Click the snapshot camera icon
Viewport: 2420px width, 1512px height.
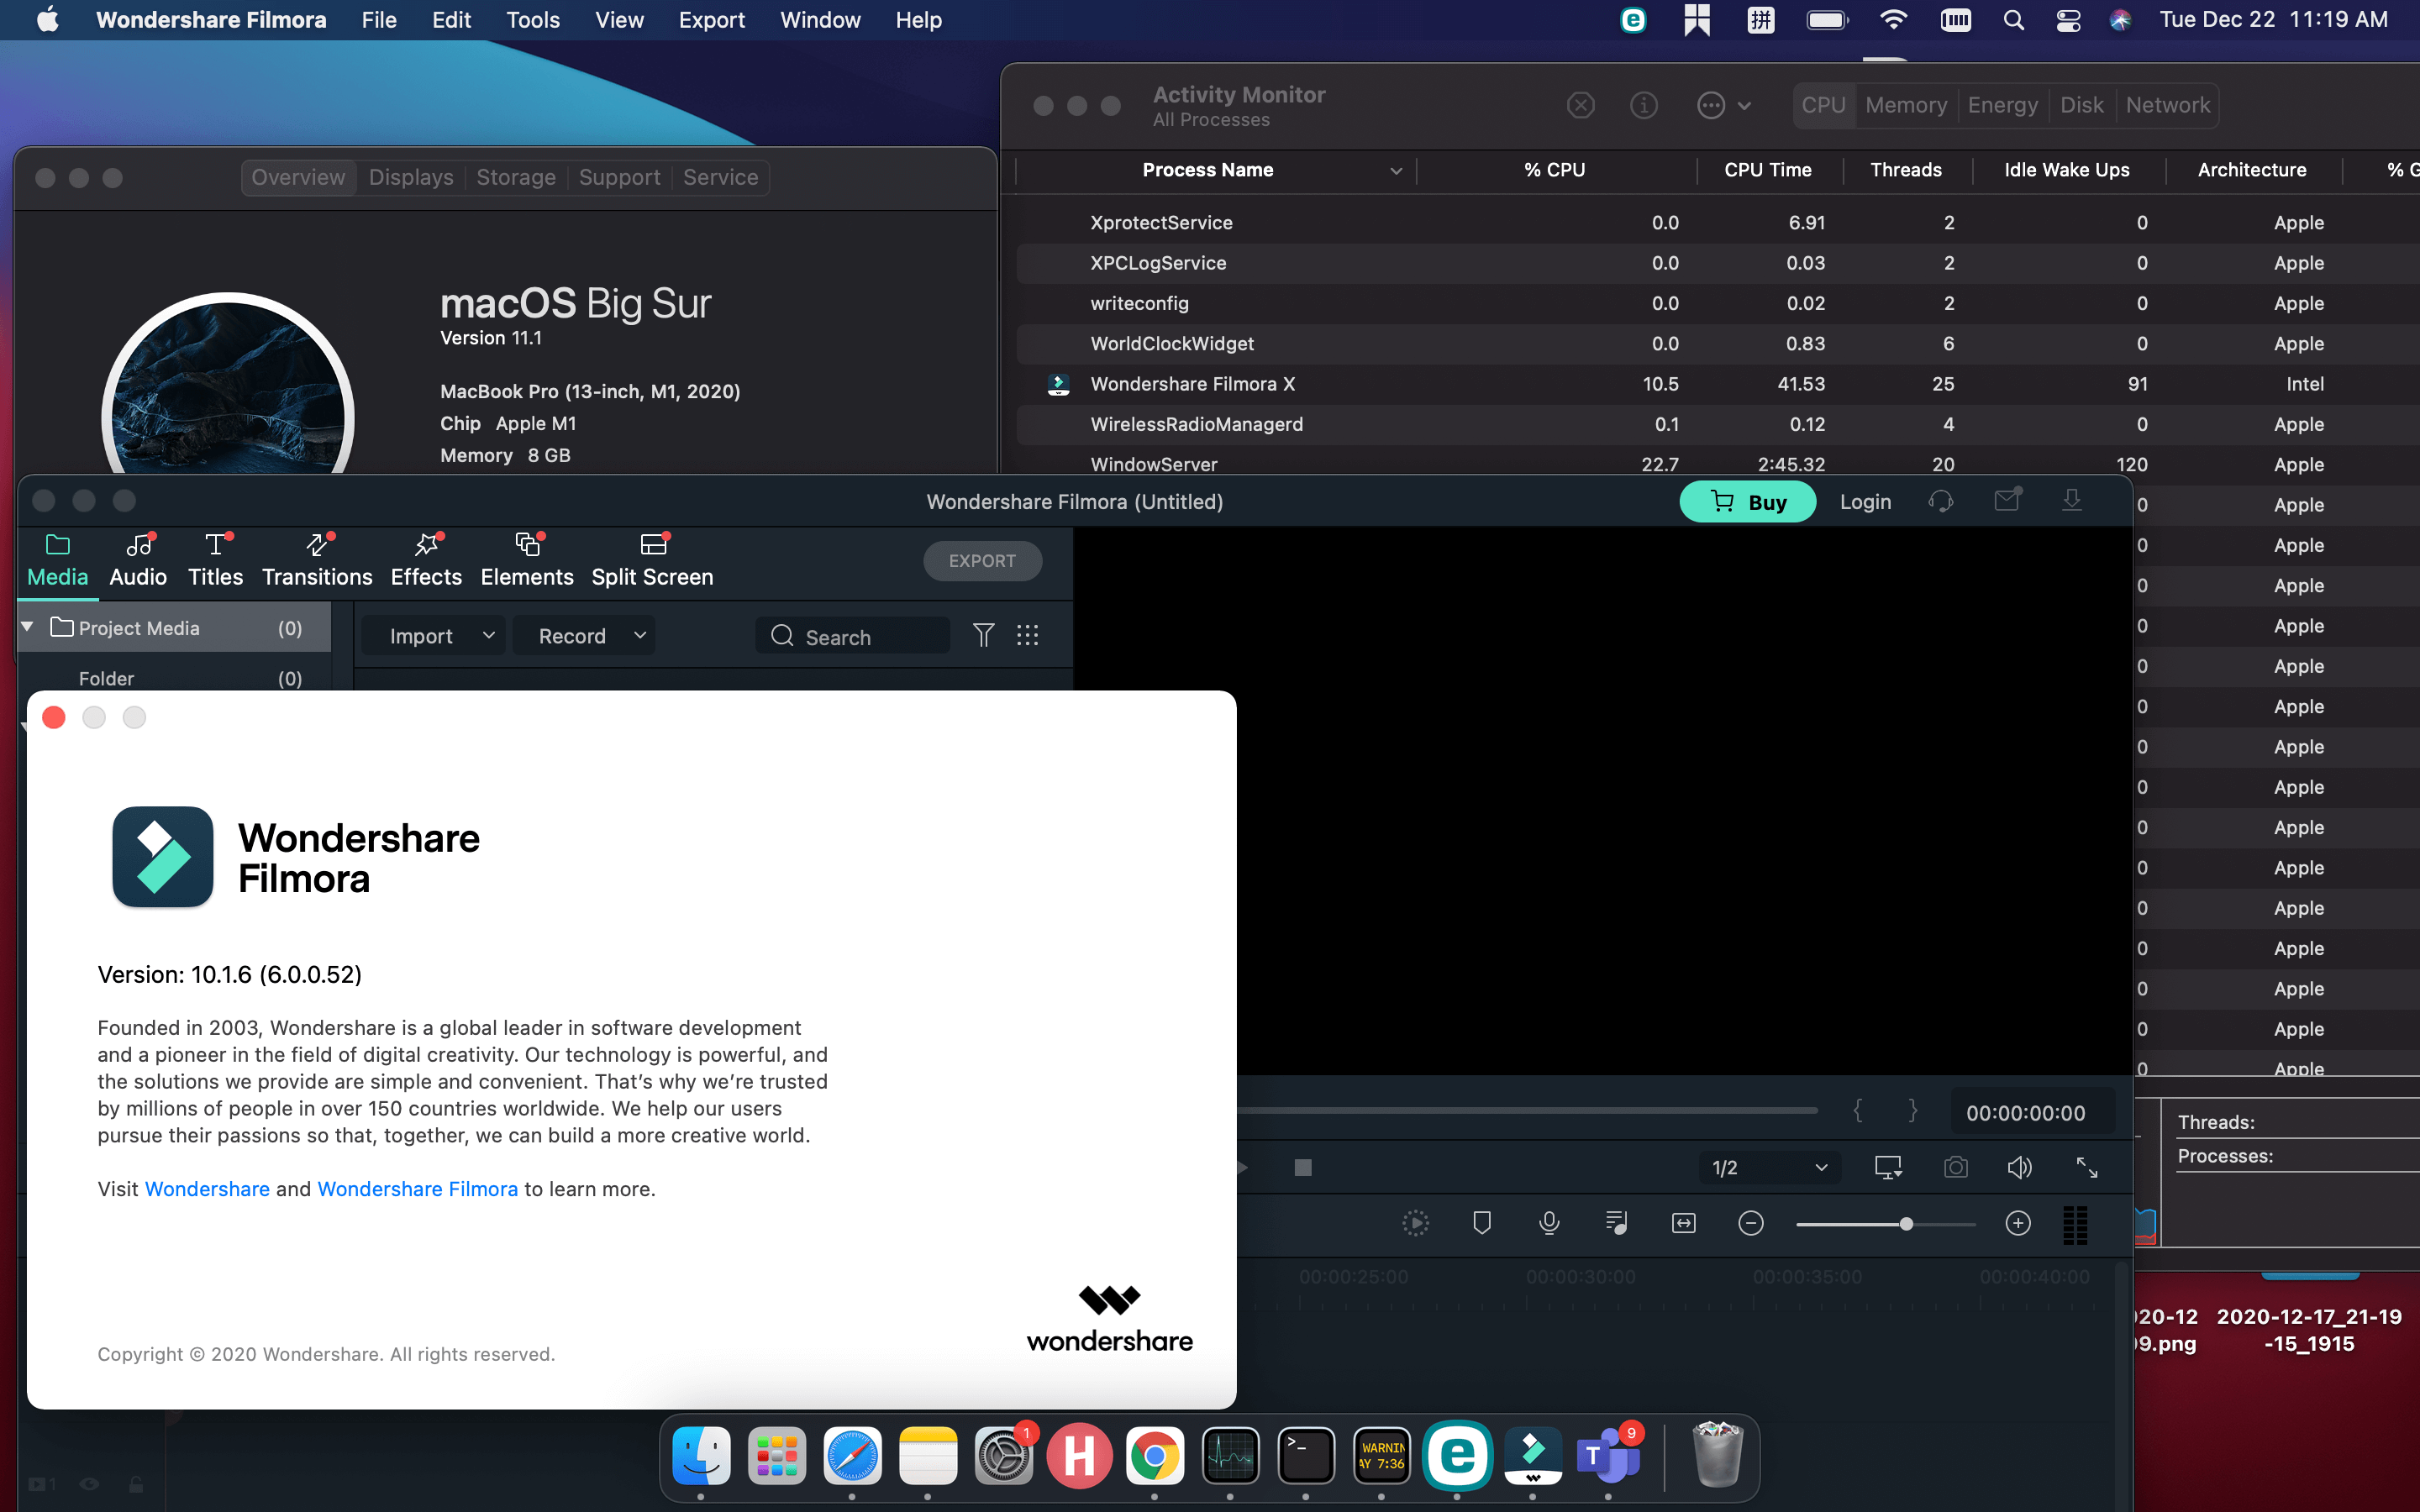click(1955, 1167)
